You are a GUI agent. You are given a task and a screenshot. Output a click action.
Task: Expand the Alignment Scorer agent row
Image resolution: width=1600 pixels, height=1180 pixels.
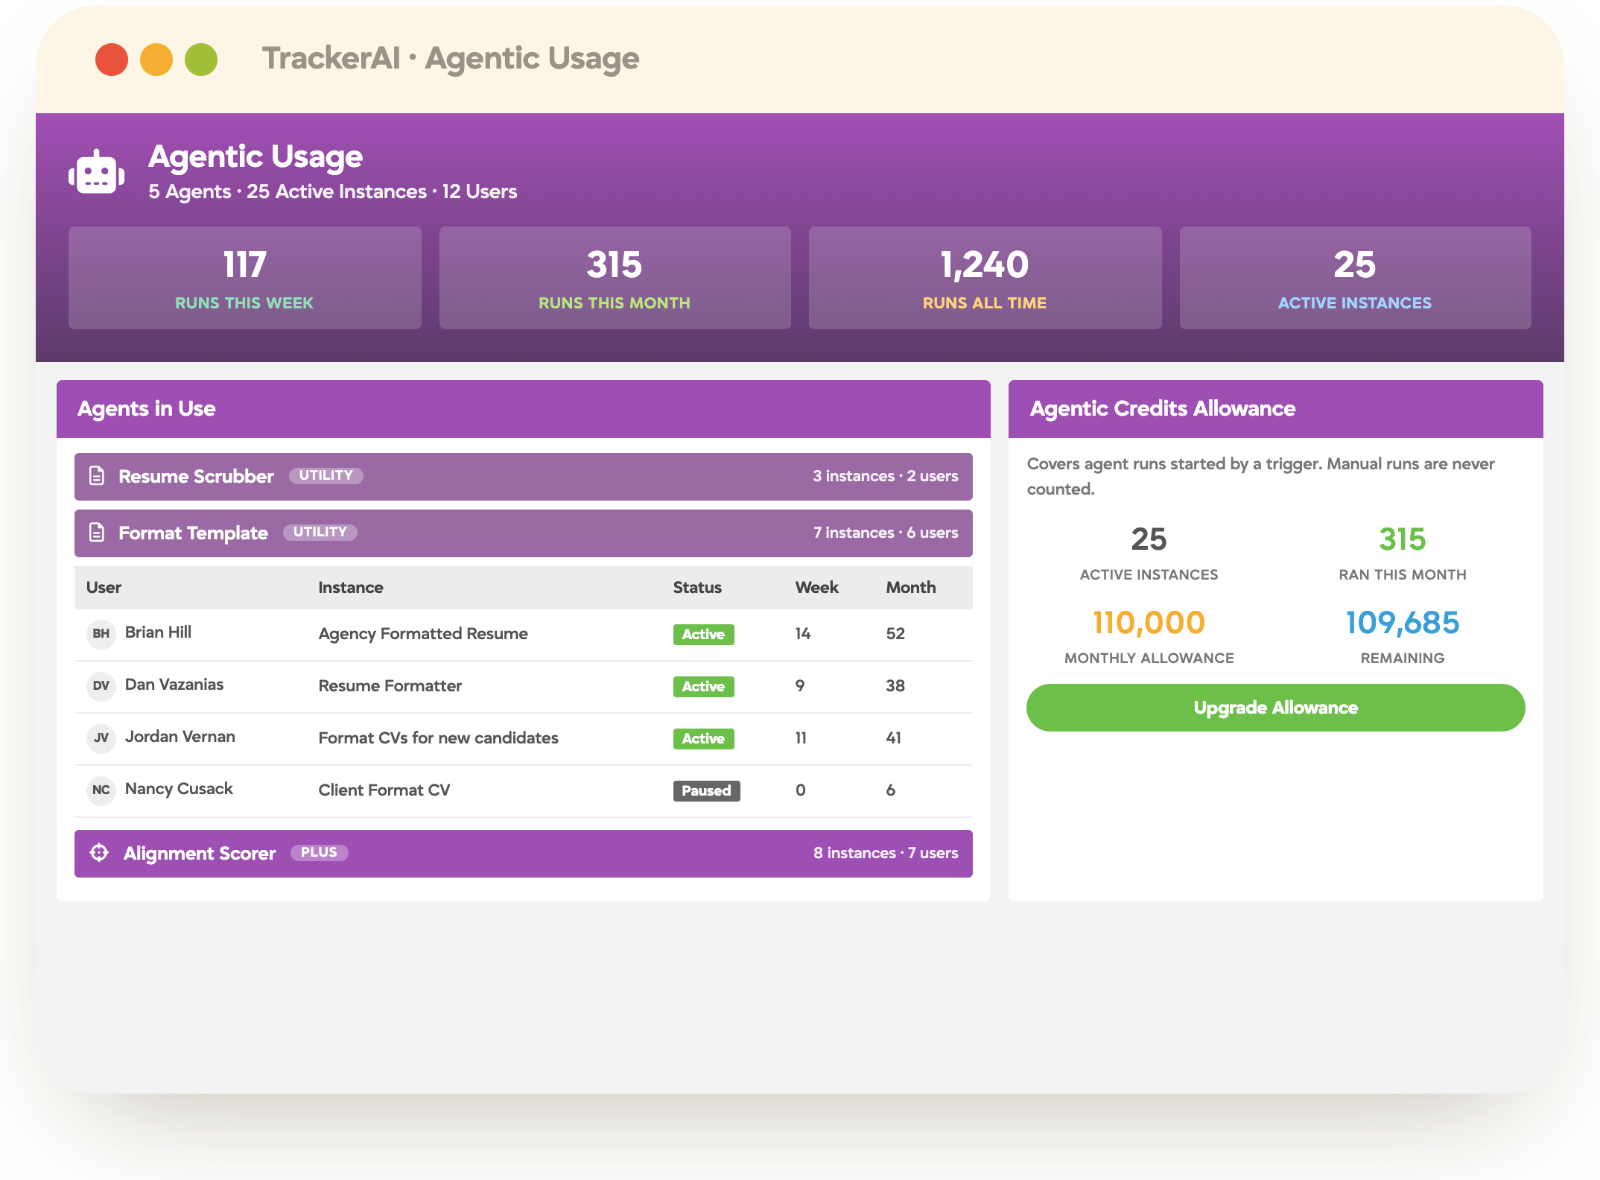[523, 854]
